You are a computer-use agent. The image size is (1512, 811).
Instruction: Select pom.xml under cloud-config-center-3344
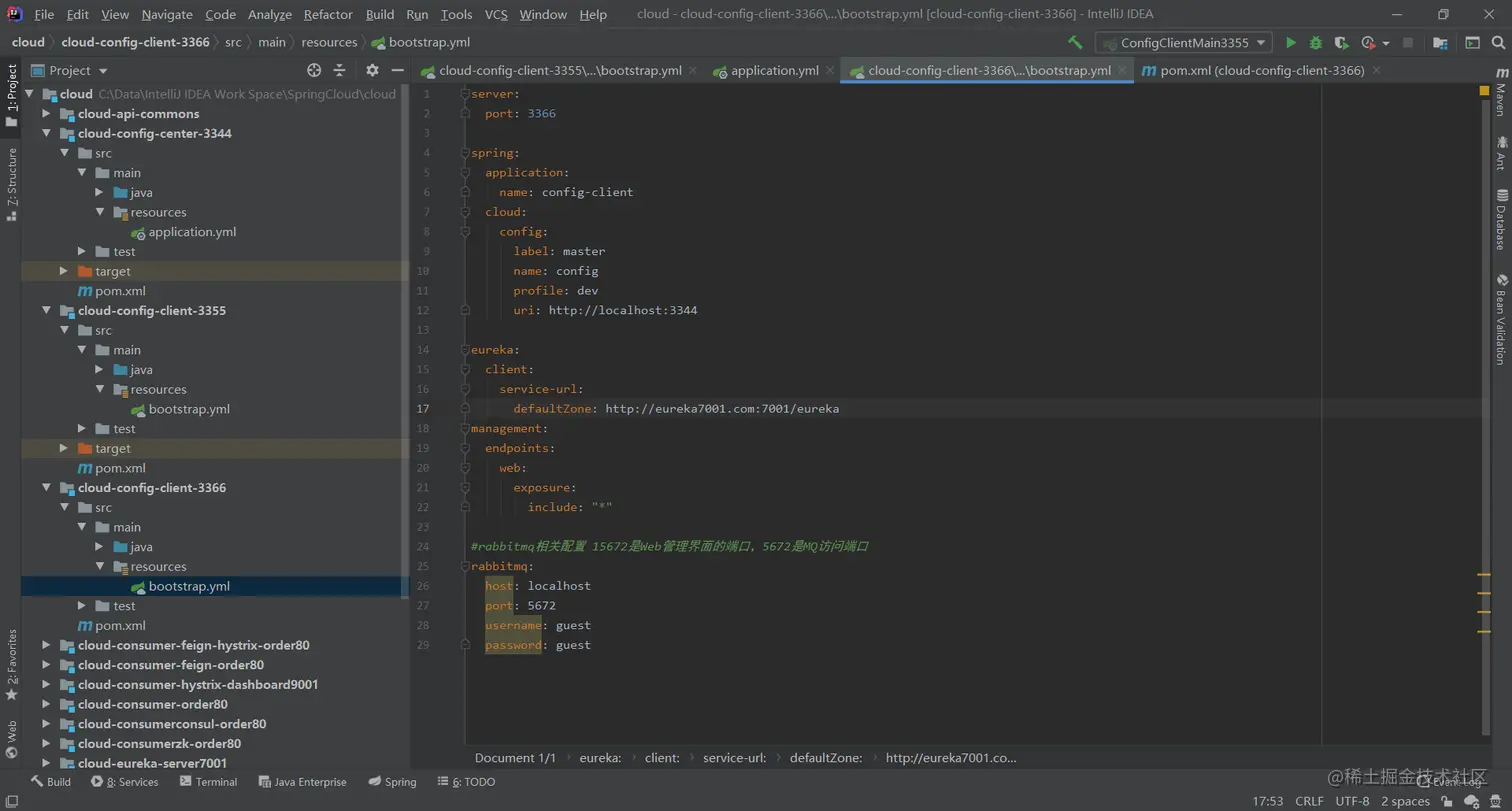point(120,291)
